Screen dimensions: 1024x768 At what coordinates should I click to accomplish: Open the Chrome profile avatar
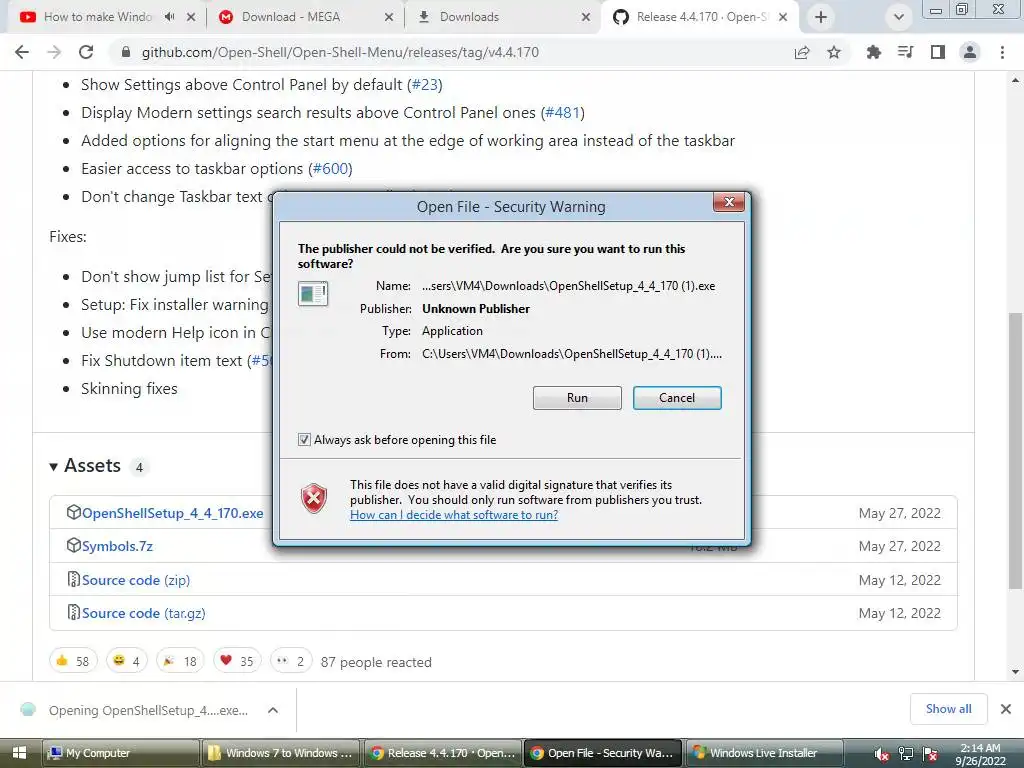click(970, 52)
